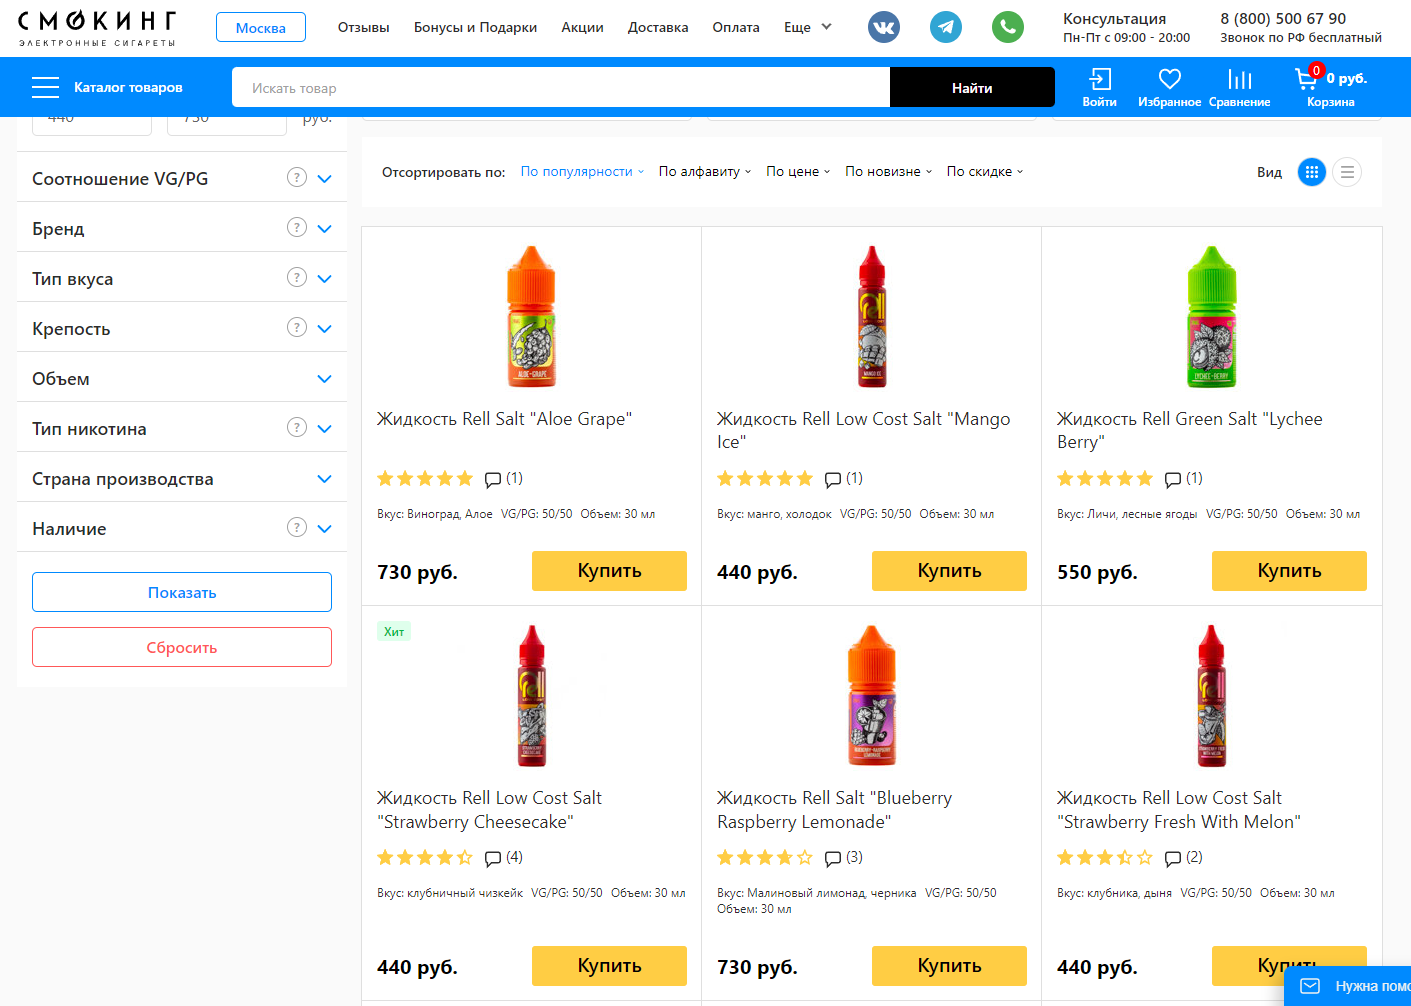Open the Корзина shopping cart icon
The image size is (1411, 1006).
tap(1307, 78)
